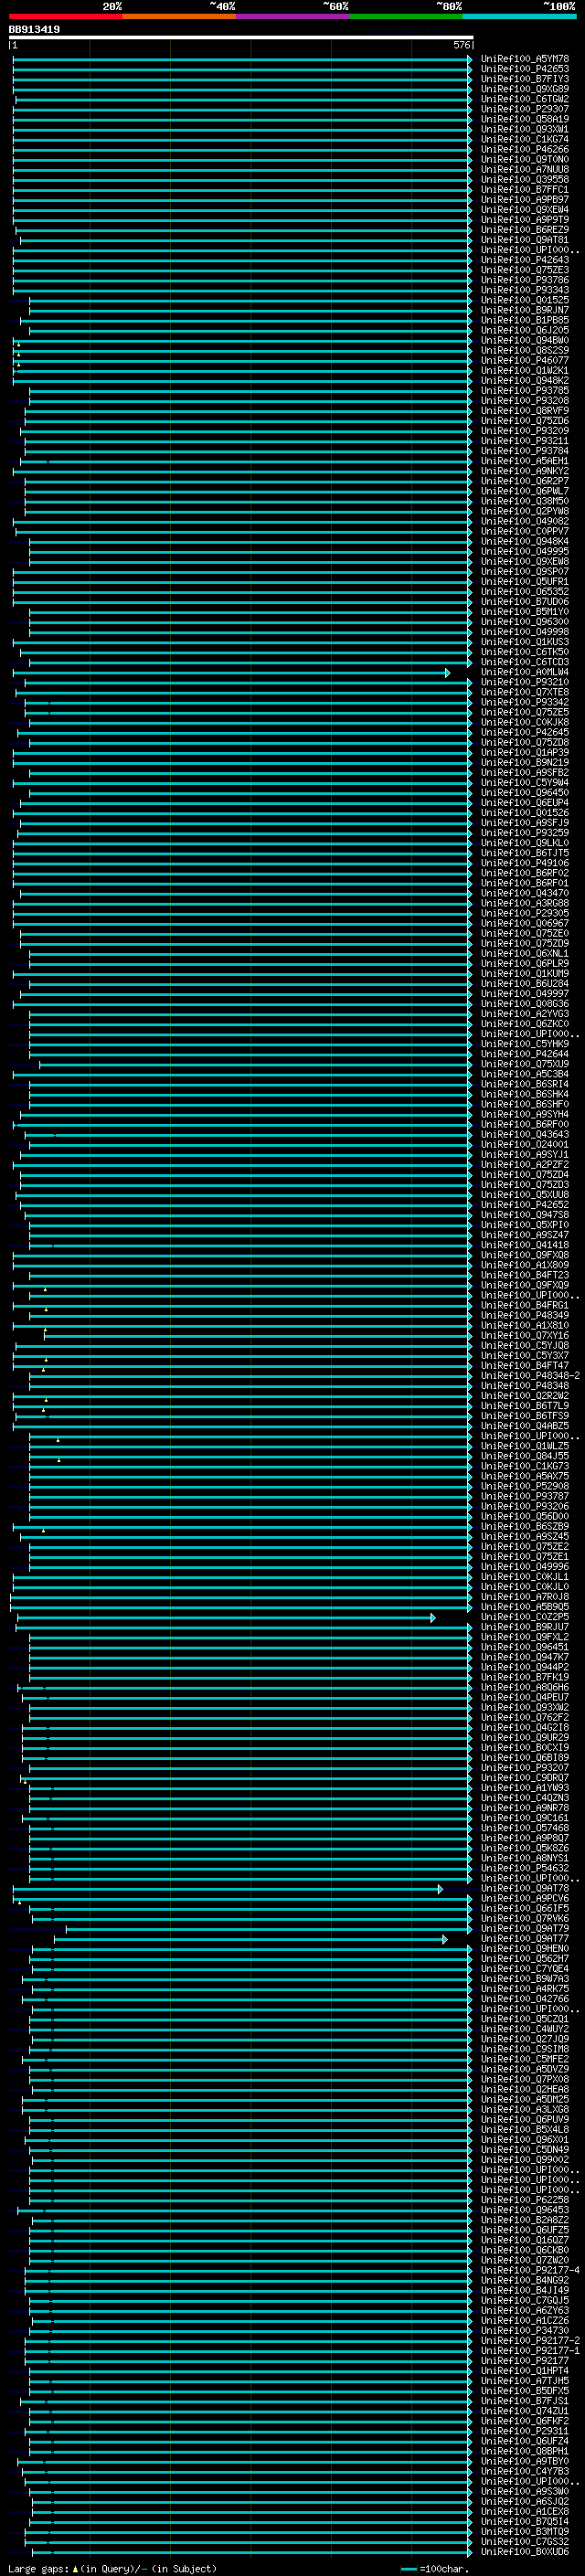Screen dimensions: 585x2576
Task: Click the Large gaps legend text
Action: (x=112, y=2568)
